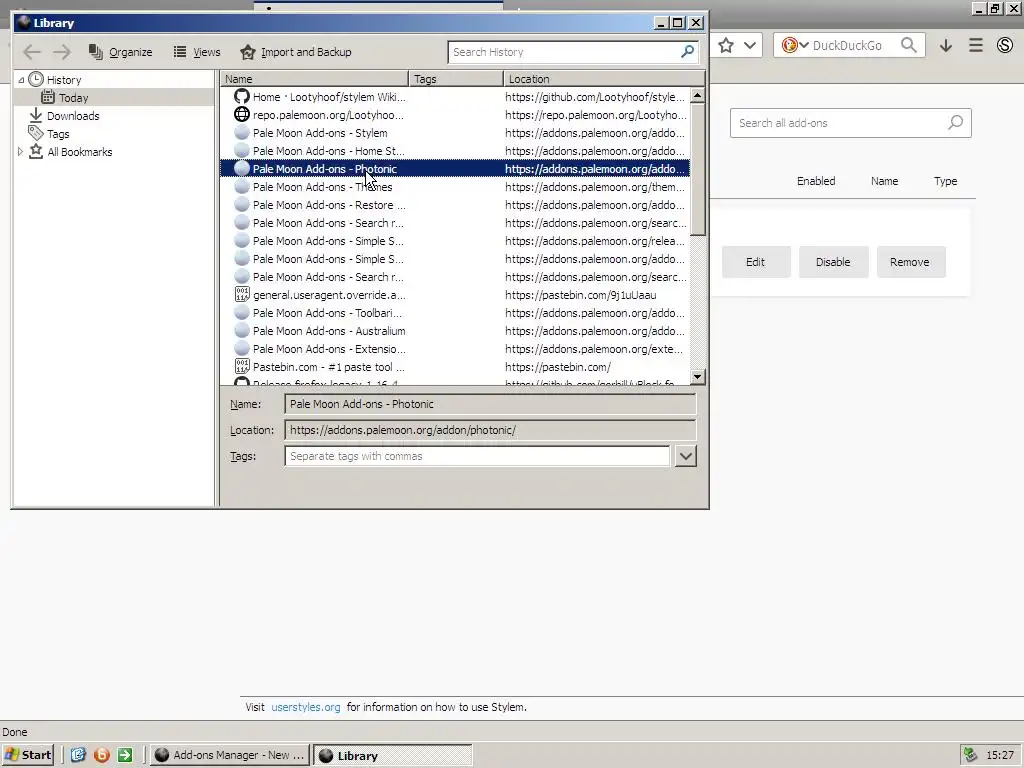This screenshot has width=1024, height=768.
Task: Click the Library taskbar button
Action: [392, 756]
